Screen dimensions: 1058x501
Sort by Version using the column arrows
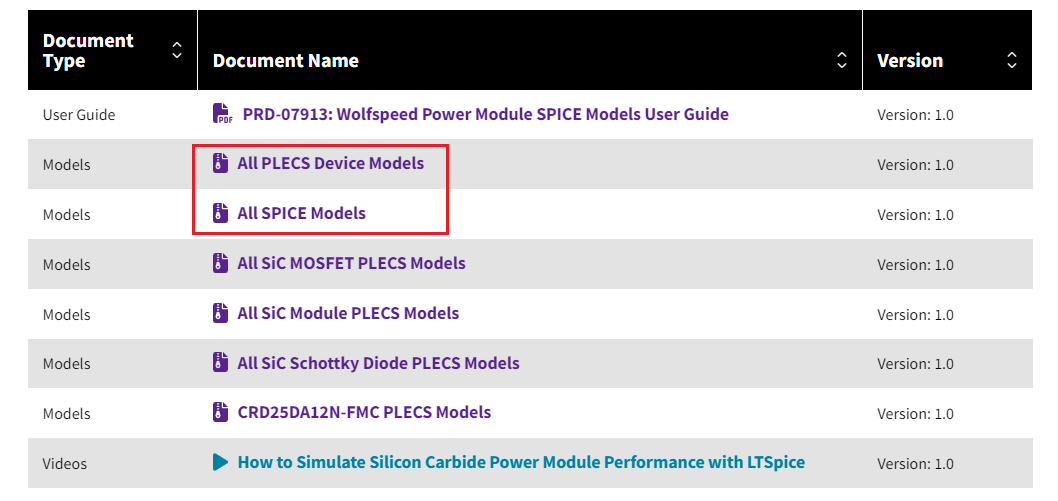coord(1012,61)
